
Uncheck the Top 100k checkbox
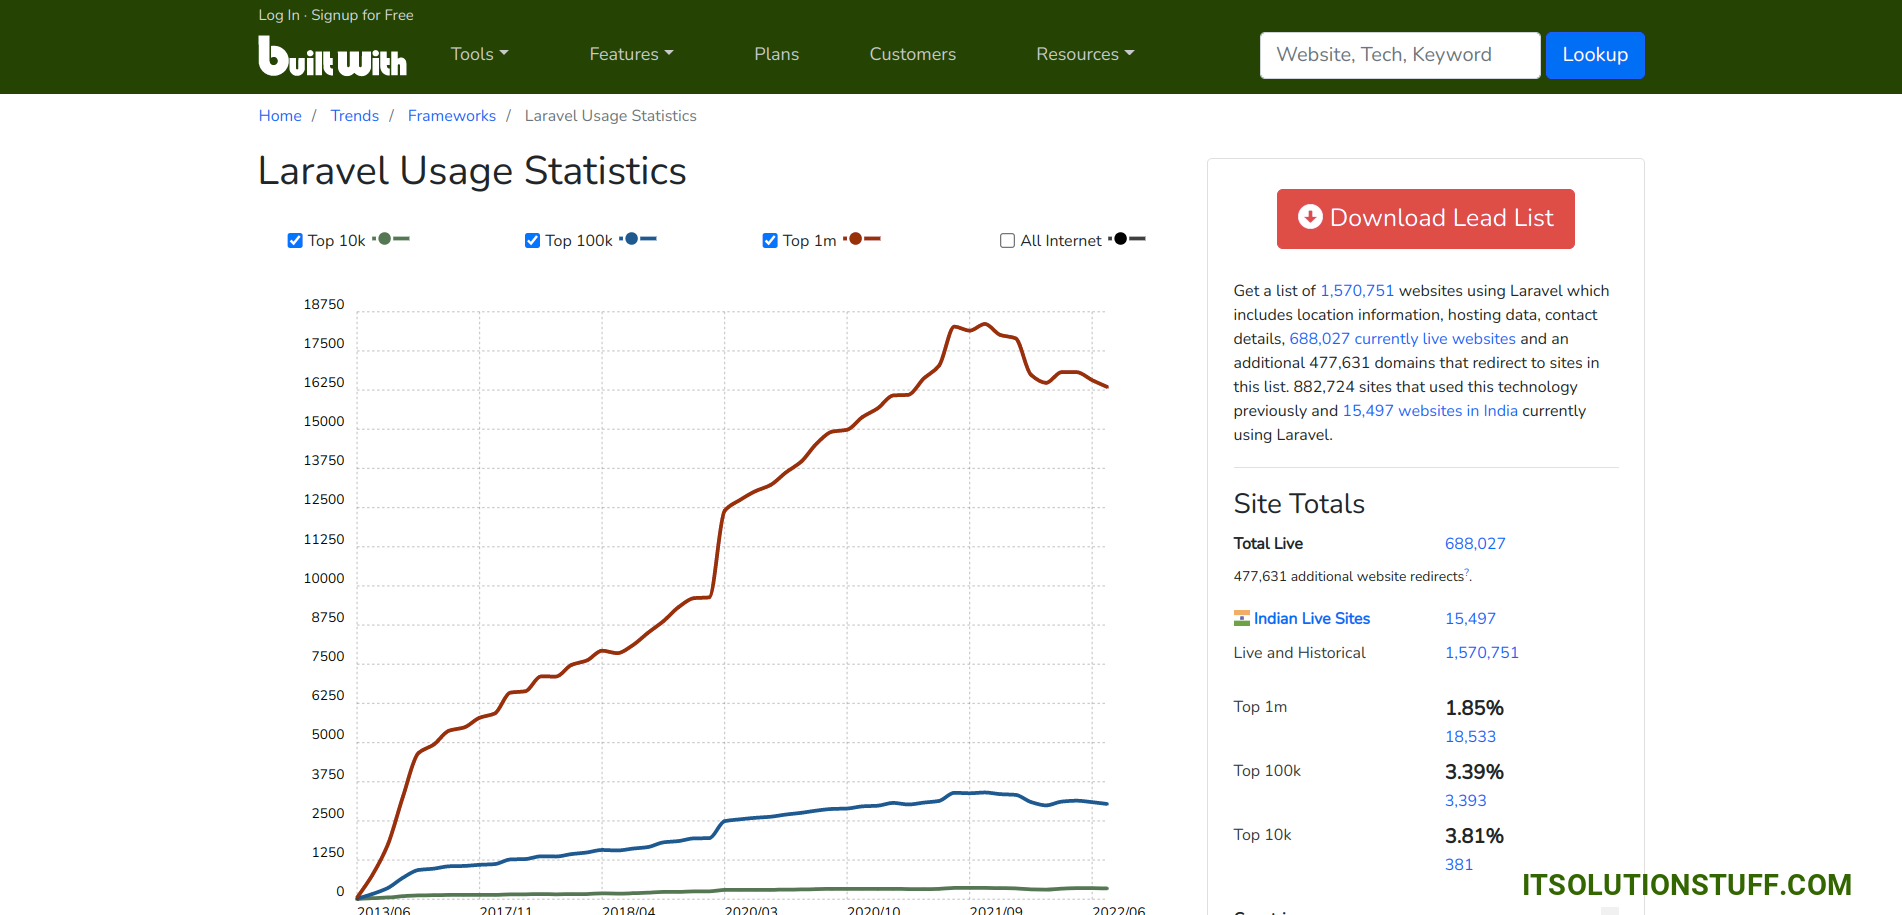pos(532,240)
